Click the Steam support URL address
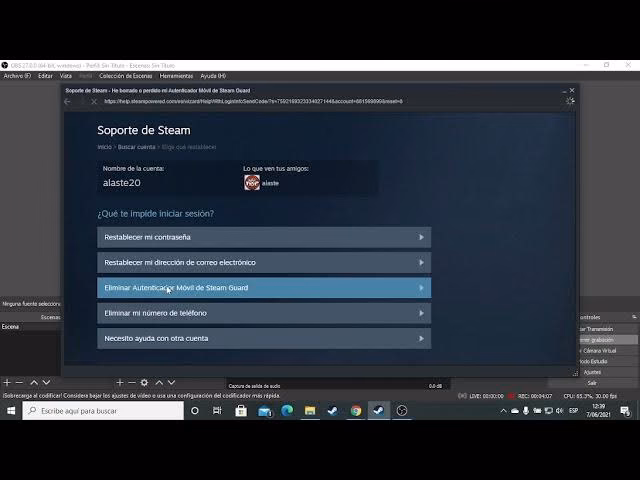640x480 pixels. click(x=253, y=101)
